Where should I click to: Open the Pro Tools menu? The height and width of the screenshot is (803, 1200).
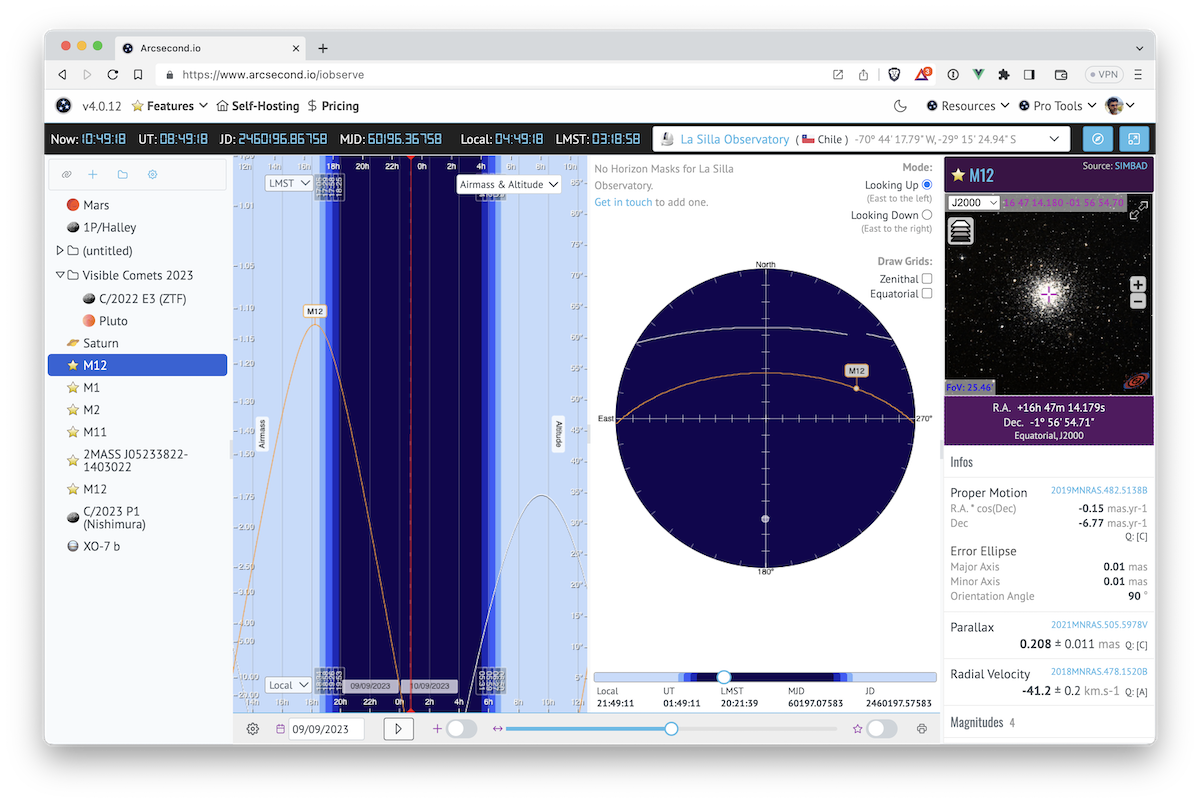tap(1057, 106)
